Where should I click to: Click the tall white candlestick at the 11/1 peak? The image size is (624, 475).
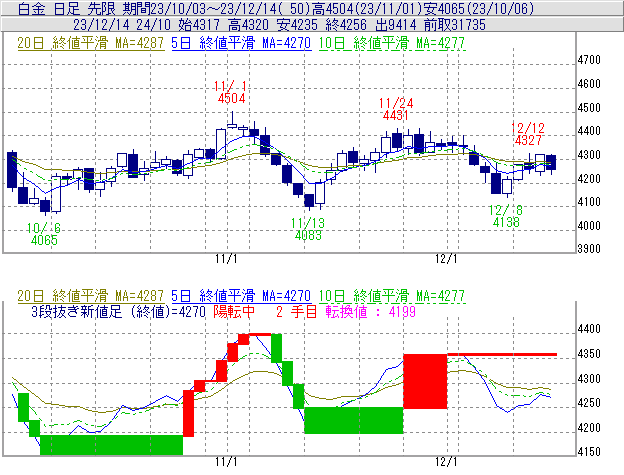[221, 144]
